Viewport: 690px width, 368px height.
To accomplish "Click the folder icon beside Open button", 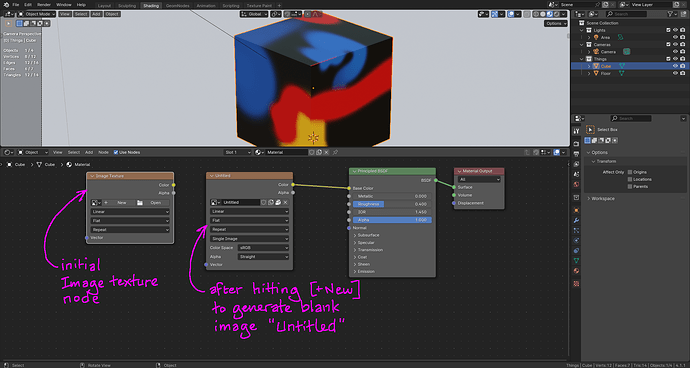I will pyautogui.click(x=140, y=203).
